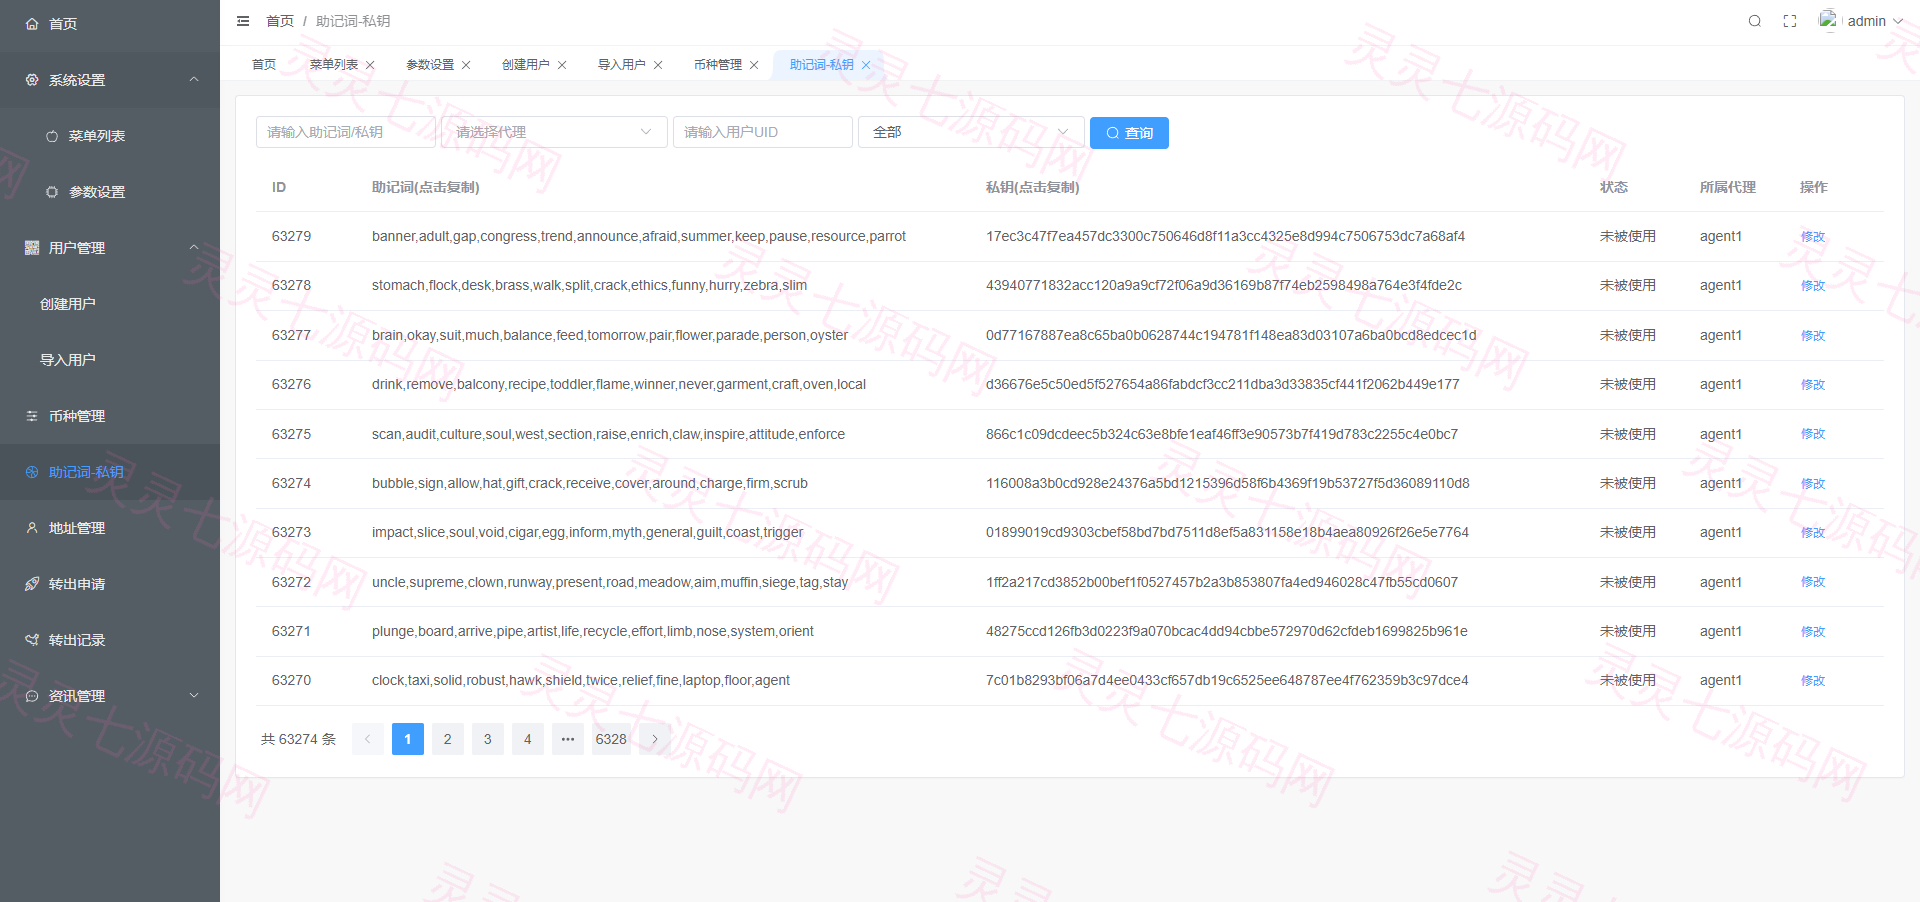Screen dimensions: 1920x902
Task: Copy mnemonic of row 63279
Action: [x=639, y=236]
